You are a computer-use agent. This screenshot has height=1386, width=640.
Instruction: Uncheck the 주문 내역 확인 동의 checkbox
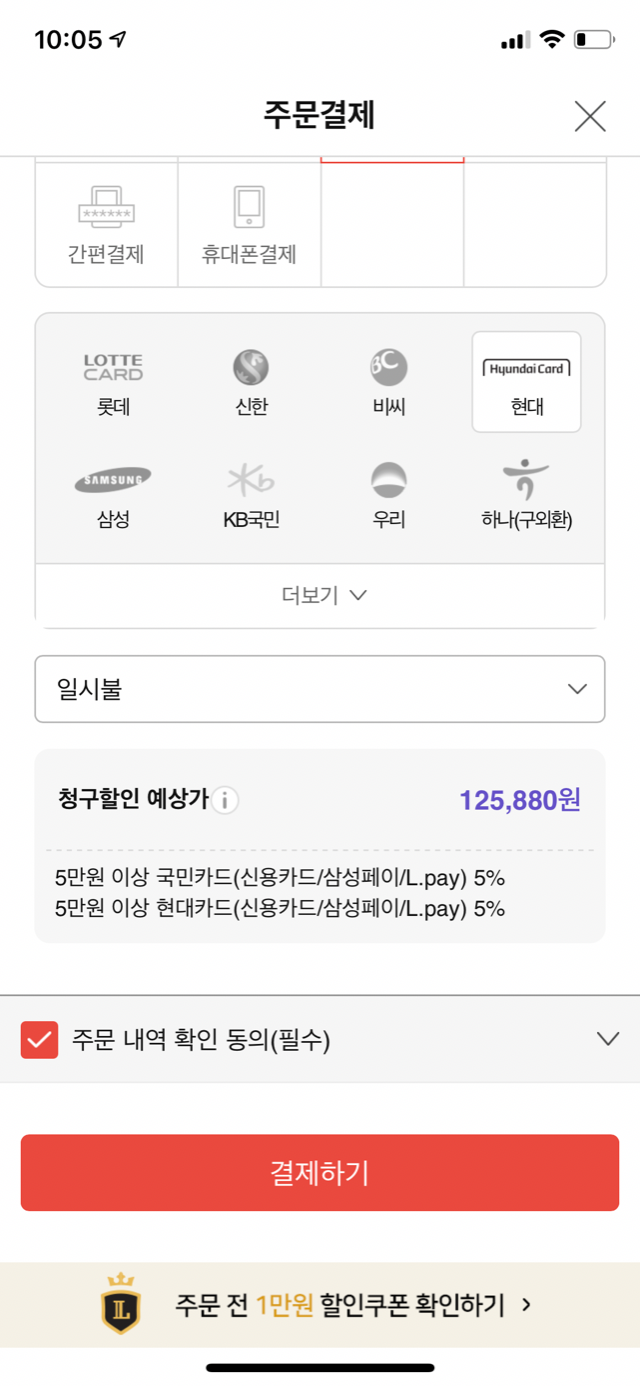(x=40, y=1040)
